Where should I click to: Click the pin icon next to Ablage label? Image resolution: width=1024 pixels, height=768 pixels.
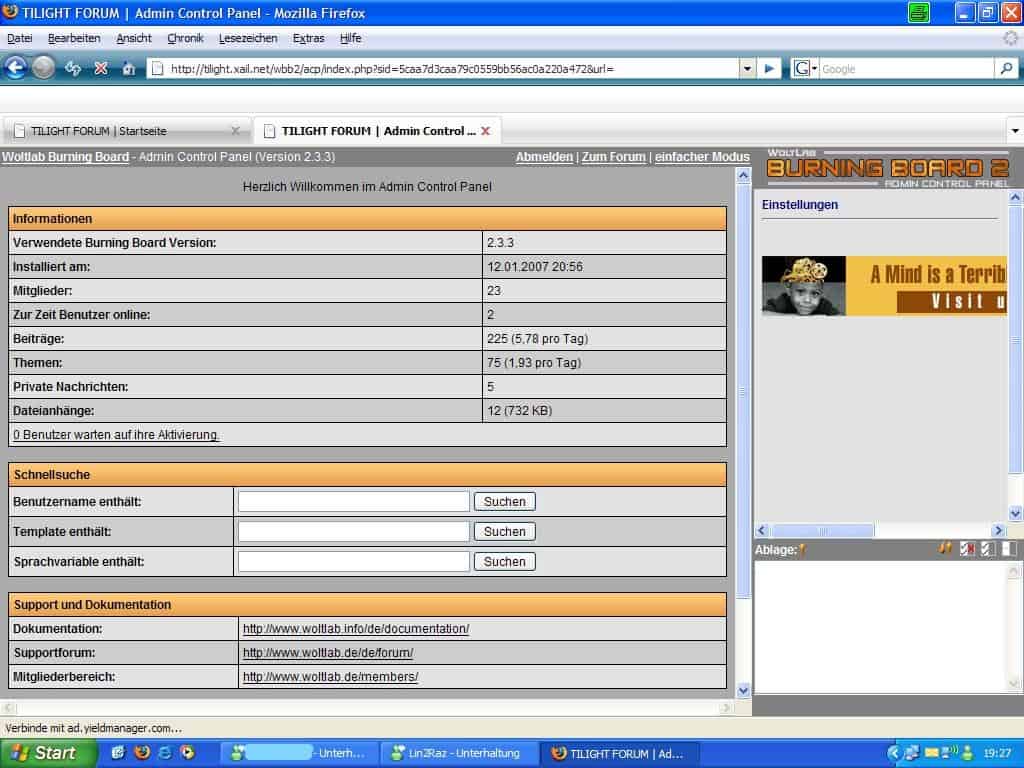[803, 550]
